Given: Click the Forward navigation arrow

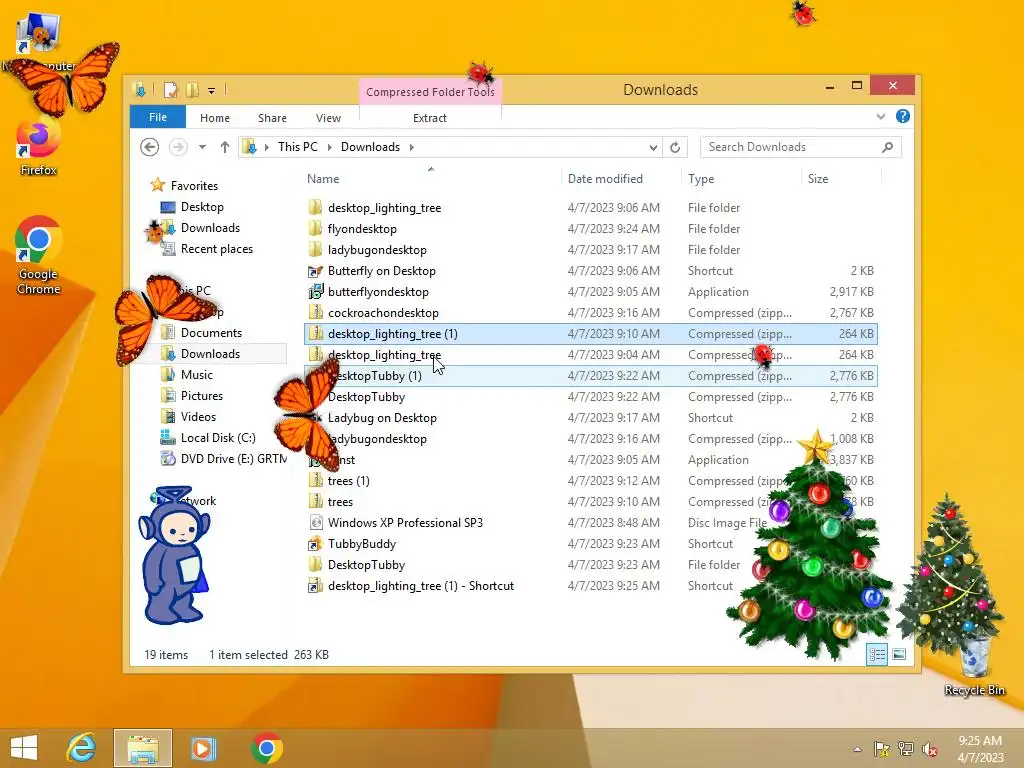Looking at the screenshot, I should tap(178, 147).
